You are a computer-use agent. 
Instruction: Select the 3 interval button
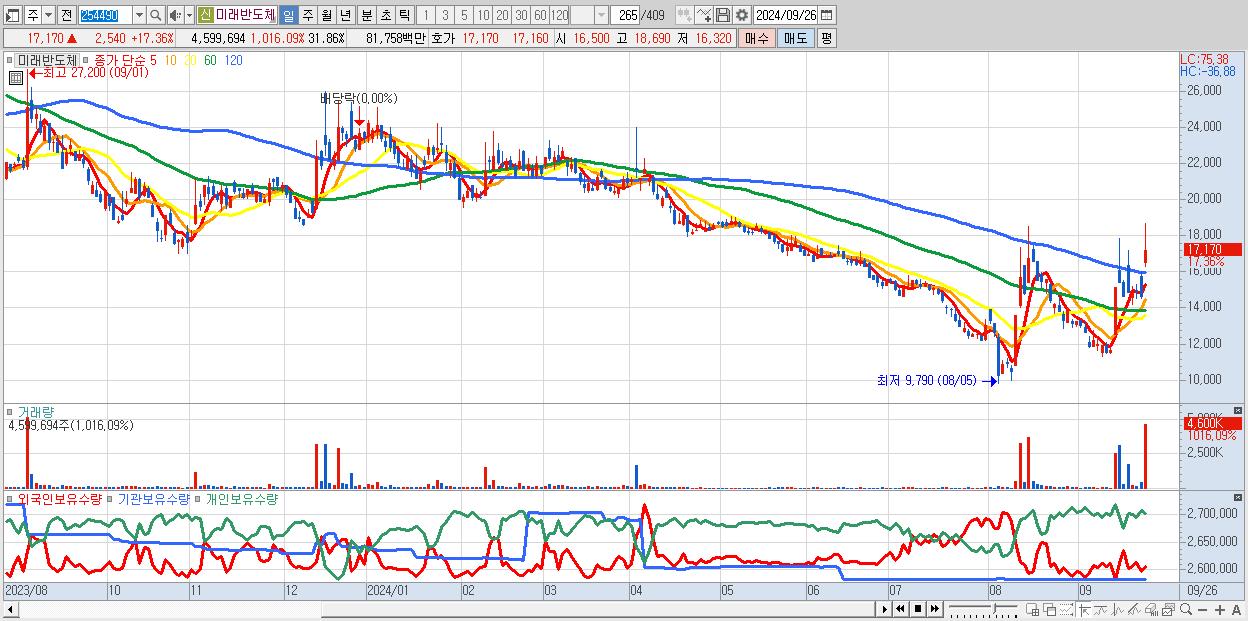click(445, 15)
